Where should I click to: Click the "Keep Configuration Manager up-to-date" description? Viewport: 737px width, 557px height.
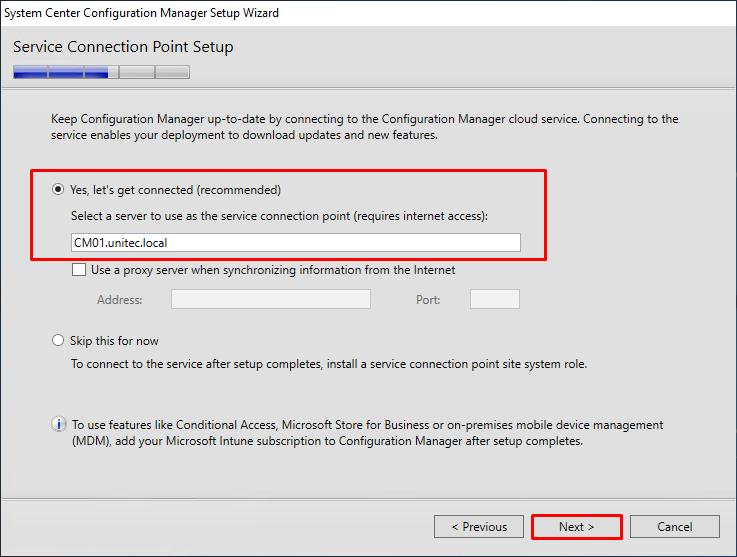(x=365, y=127)
